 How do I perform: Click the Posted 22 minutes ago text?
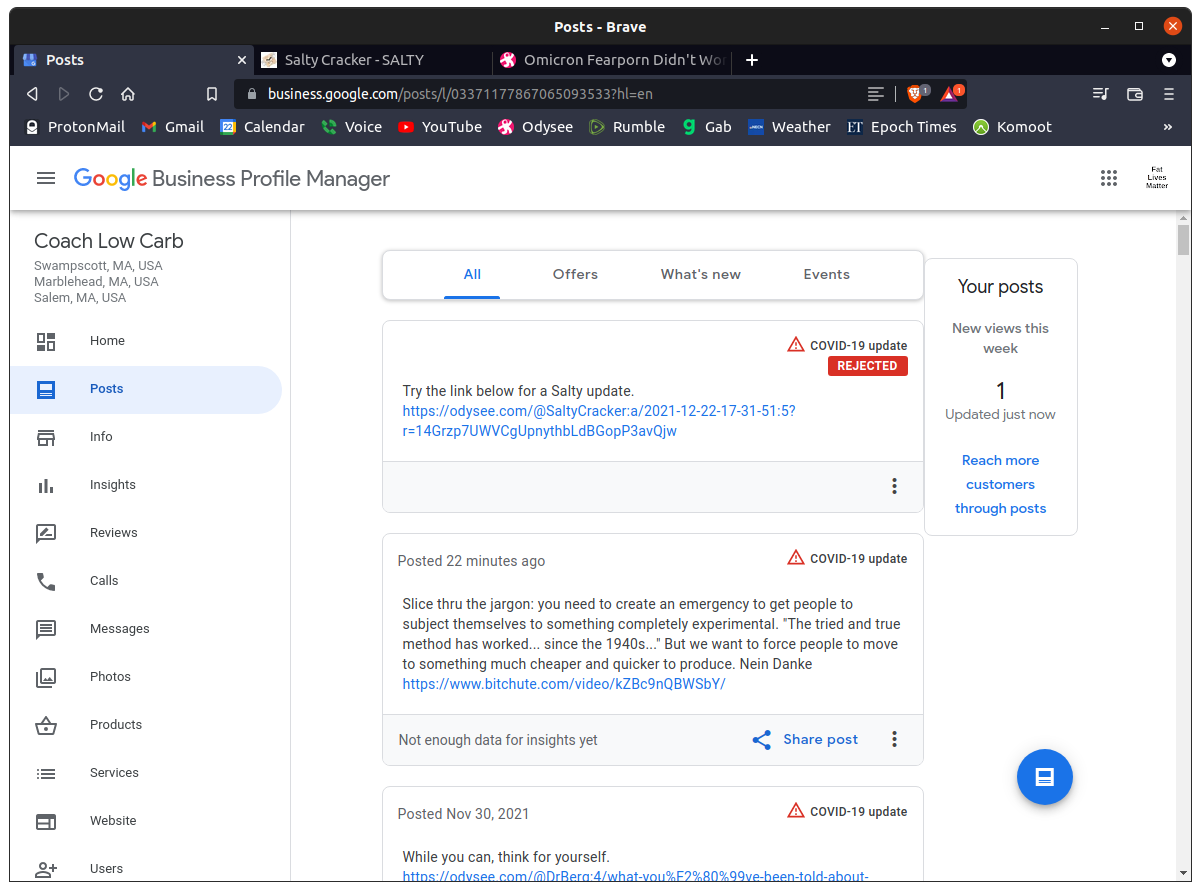(x=471, y=561)
